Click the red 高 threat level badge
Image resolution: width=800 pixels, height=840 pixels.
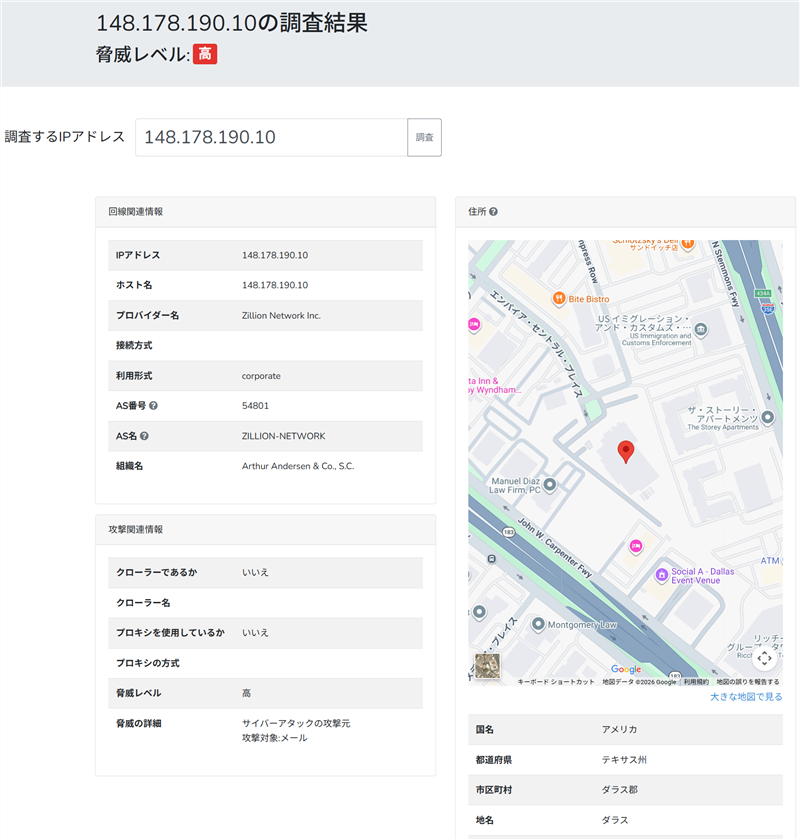[x=205, y=54]
